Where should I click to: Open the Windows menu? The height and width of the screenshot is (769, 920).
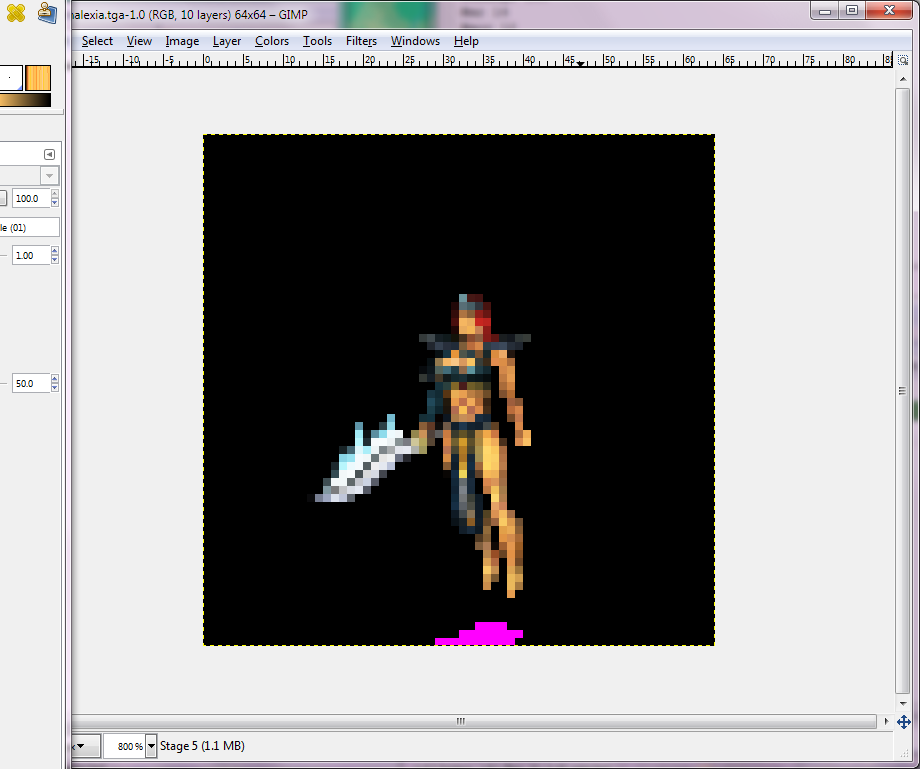pyautogui.click(x=415, y=41)
